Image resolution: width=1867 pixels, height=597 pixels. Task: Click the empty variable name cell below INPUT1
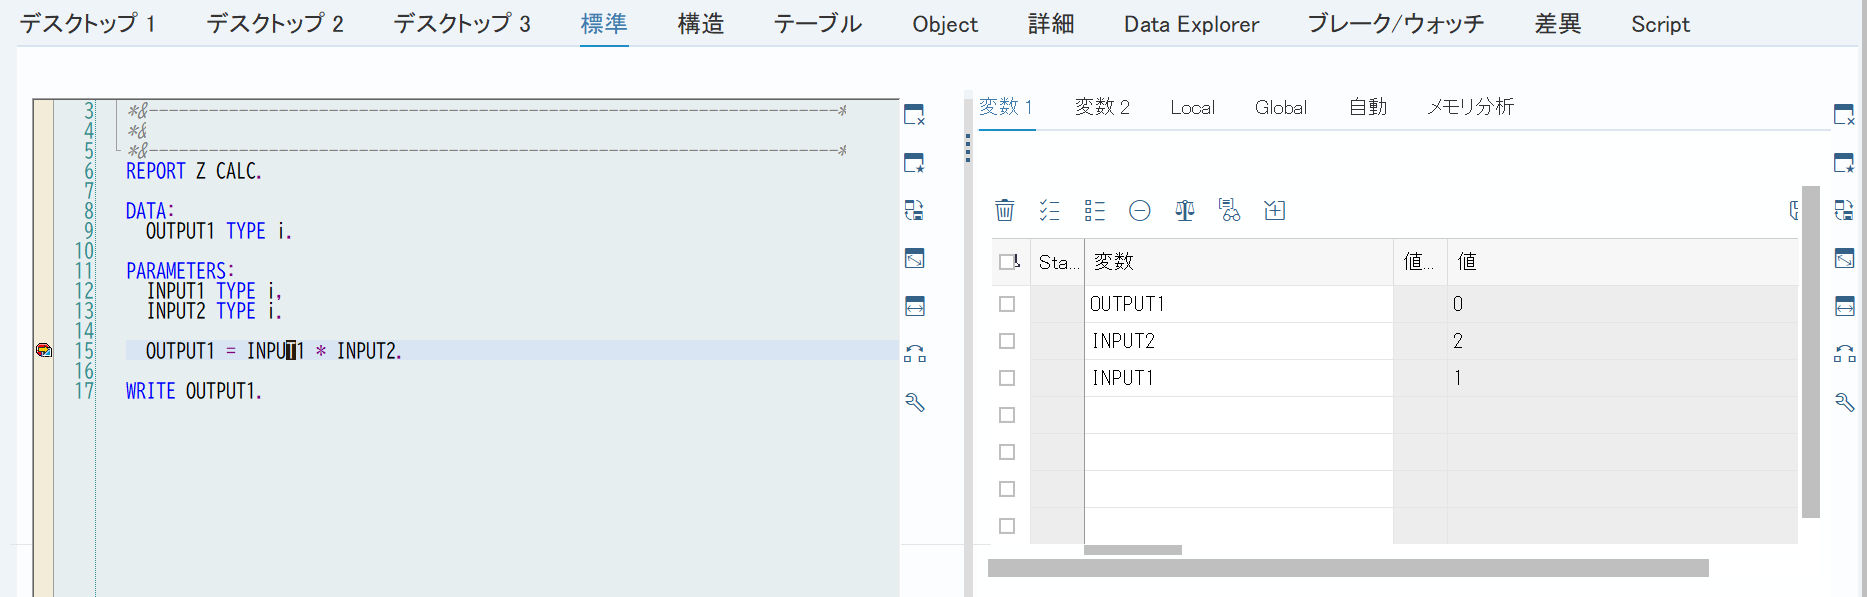pyautogui.click(x=1237, y=415)
